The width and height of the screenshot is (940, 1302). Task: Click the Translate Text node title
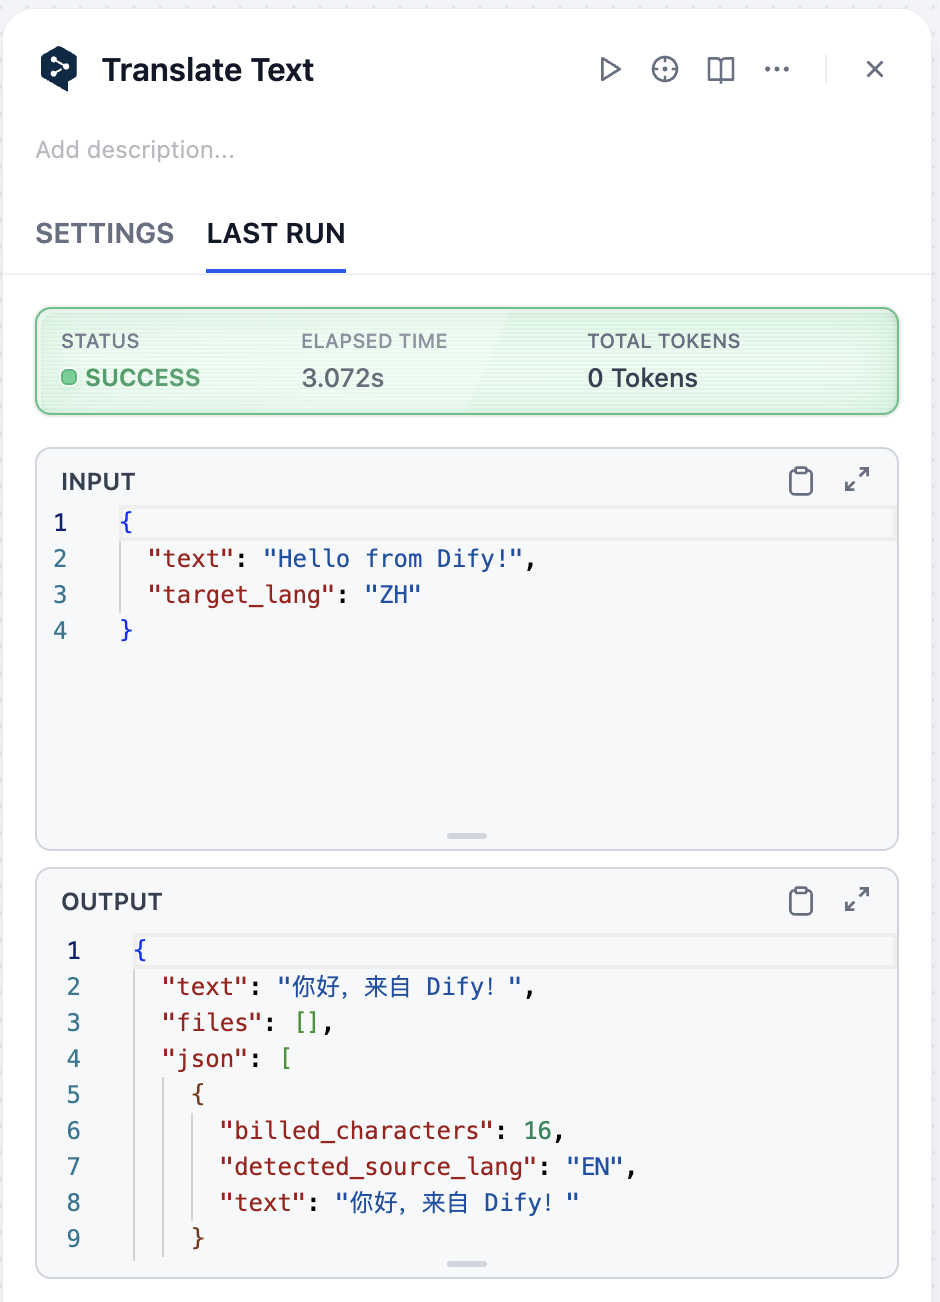[208, 70]
